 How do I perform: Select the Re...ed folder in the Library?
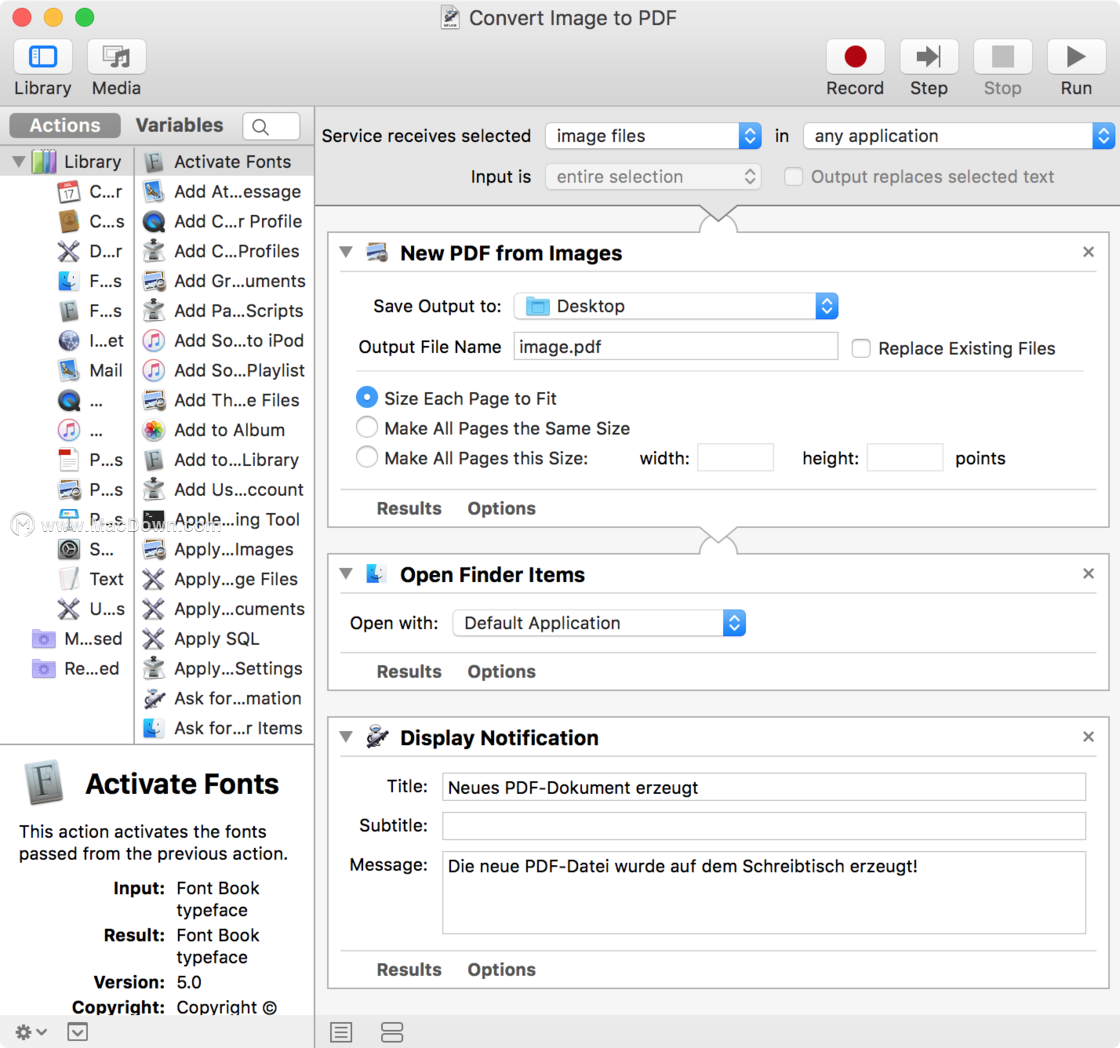point(76,669)
